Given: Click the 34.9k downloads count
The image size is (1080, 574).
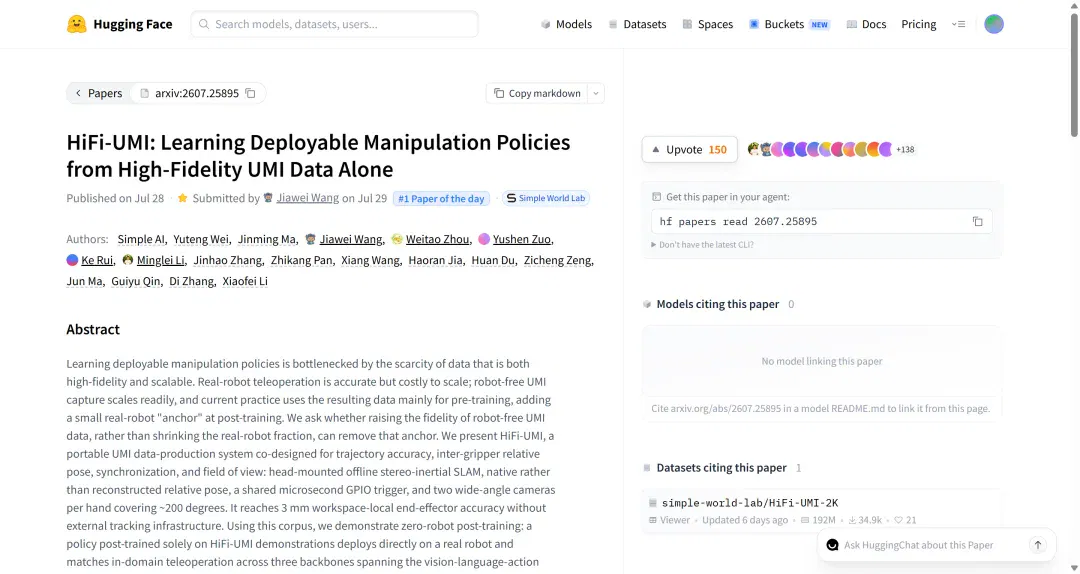Looking at the screenshot, I should pos(864,520).
